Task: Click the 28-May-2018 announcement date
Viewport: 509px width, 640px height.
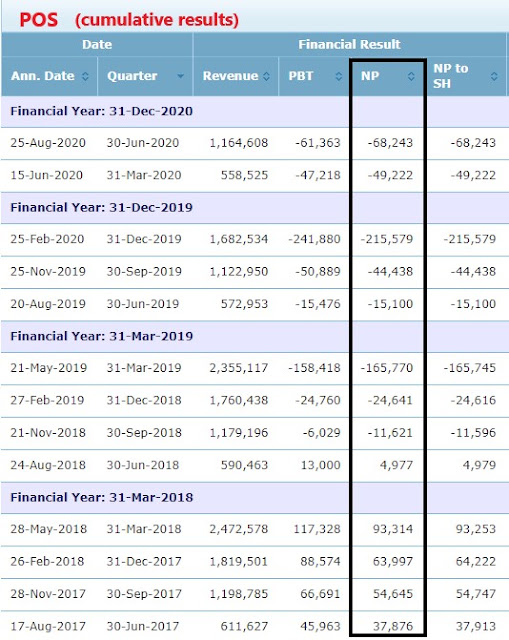Action: (x=49, y=529)
